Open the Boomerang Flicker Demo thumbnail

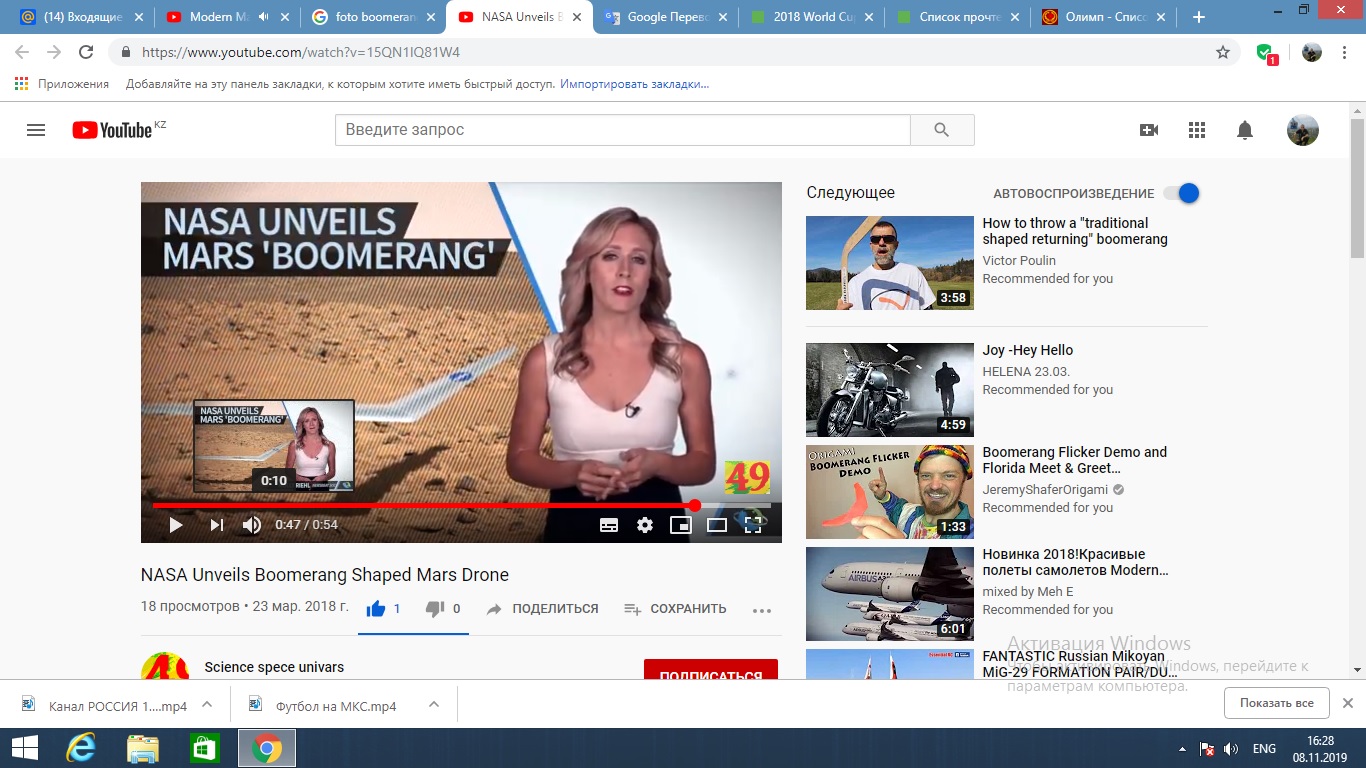click(x=890, y=492)
